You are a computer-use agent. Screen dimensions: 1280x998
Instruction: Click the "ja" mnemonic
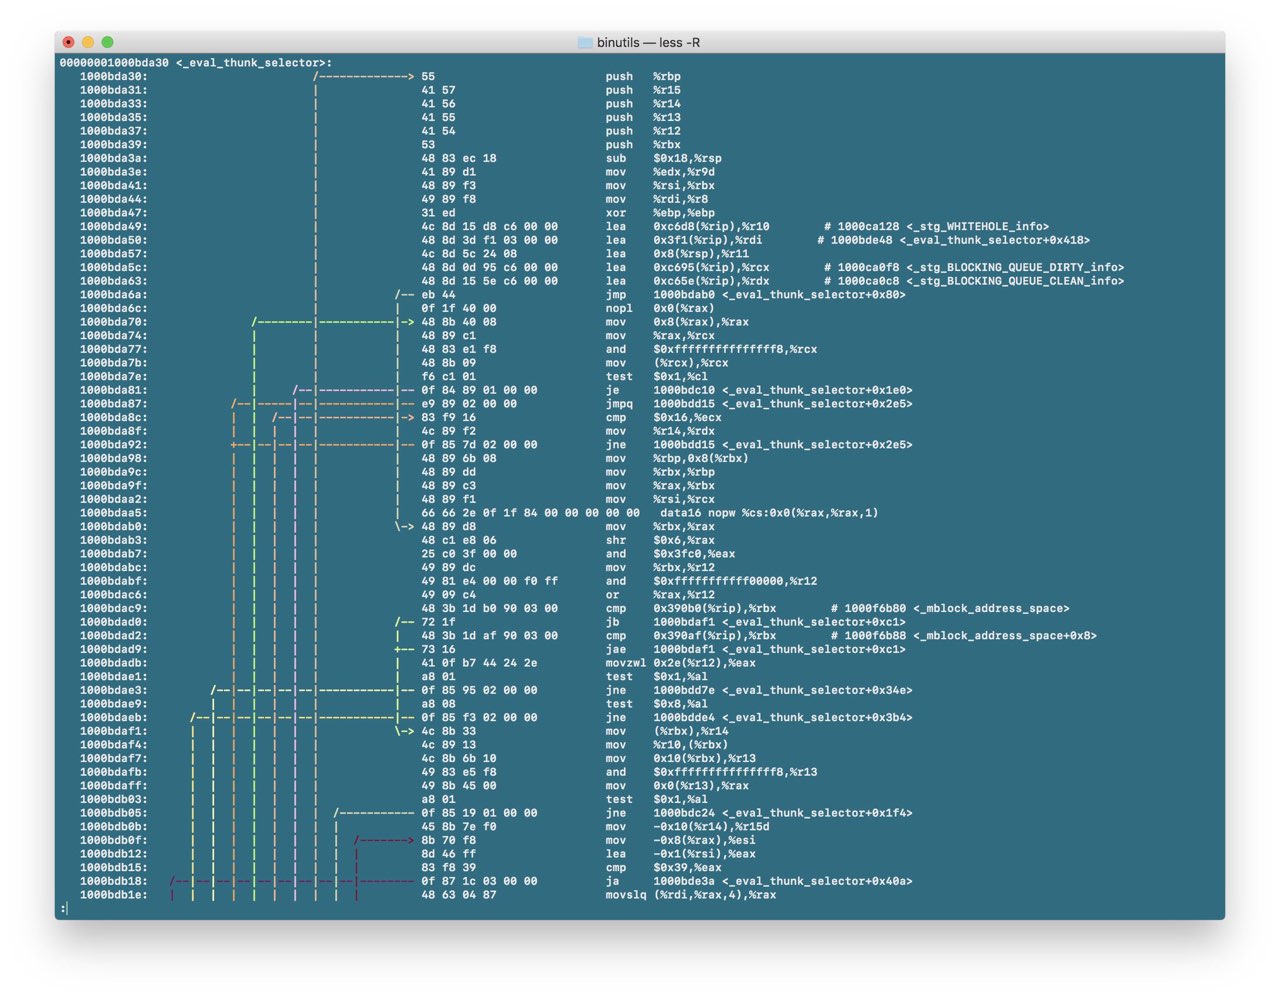[613, 882]
